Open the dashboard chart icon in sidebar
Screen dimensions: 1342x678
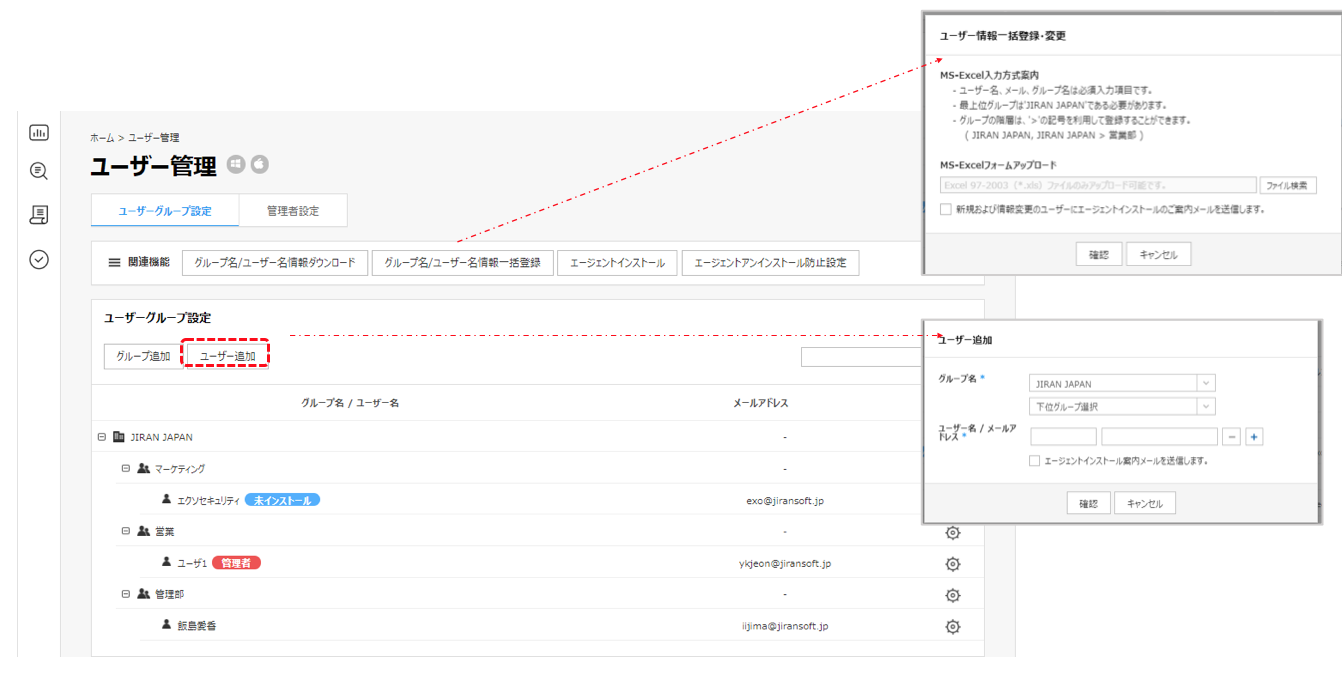click(39, 132)
